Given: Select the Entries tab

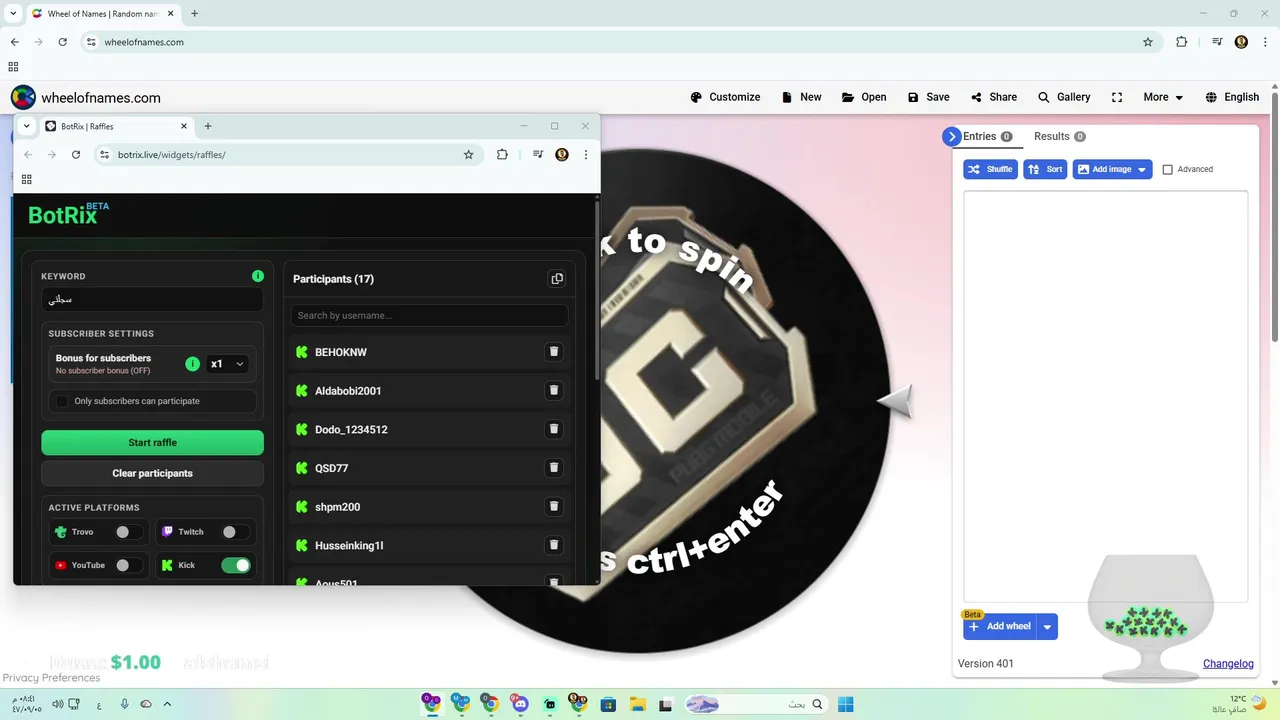Looking at the screenshot, I should (x=988, y=137).
